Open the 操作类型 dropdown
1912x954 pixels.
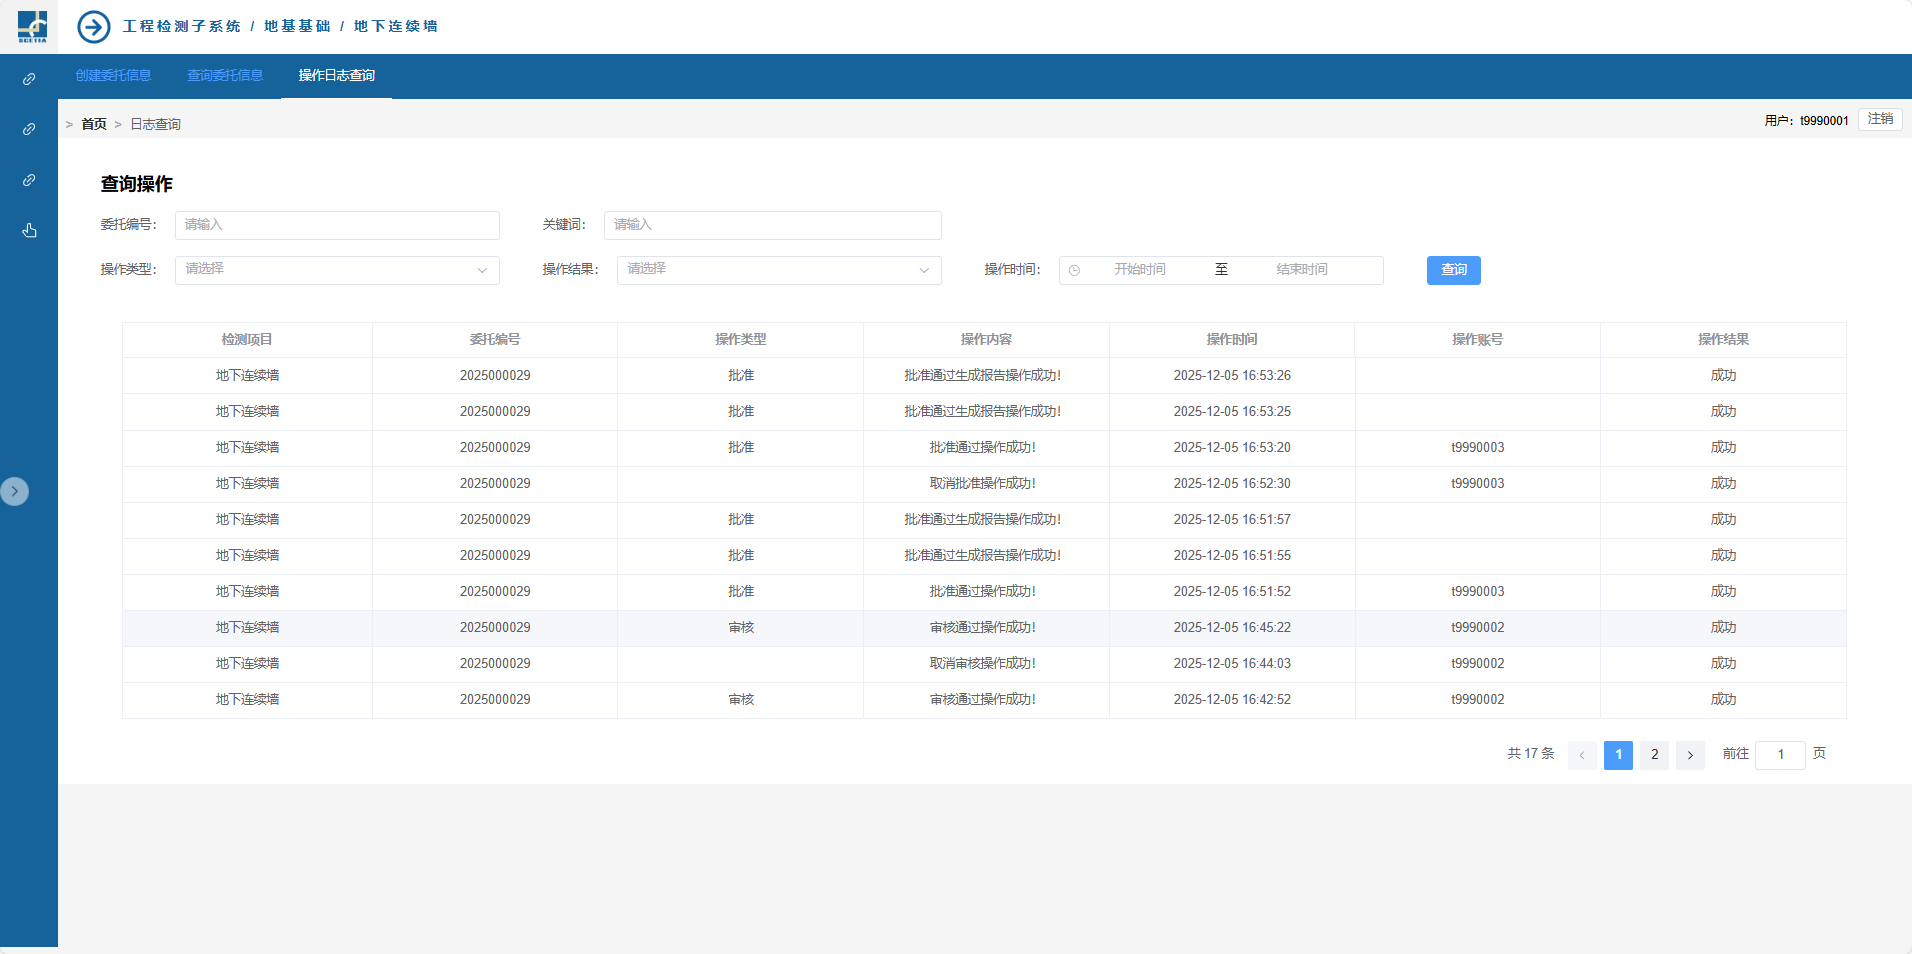pyautogui.click(x=337, y=270)
